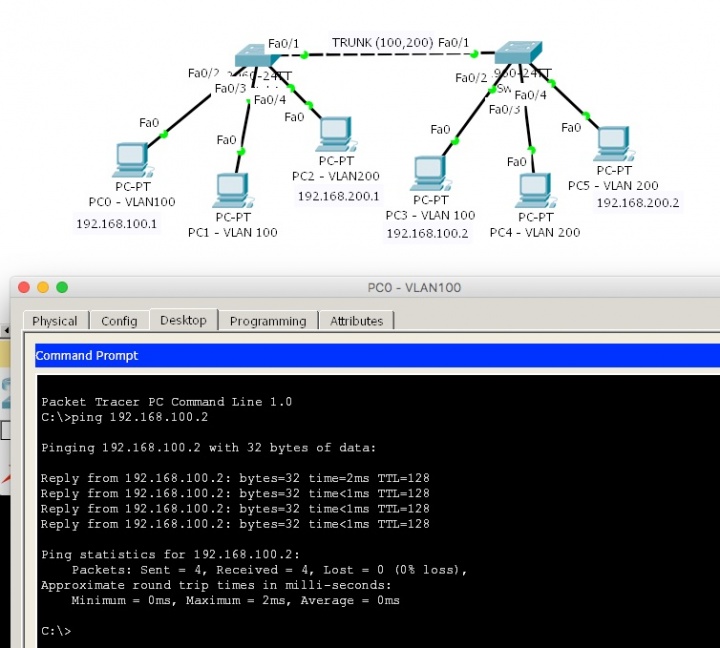Select the PC4 VLAN 200 computer
This screenshot has width=720, height=648.
534,190
